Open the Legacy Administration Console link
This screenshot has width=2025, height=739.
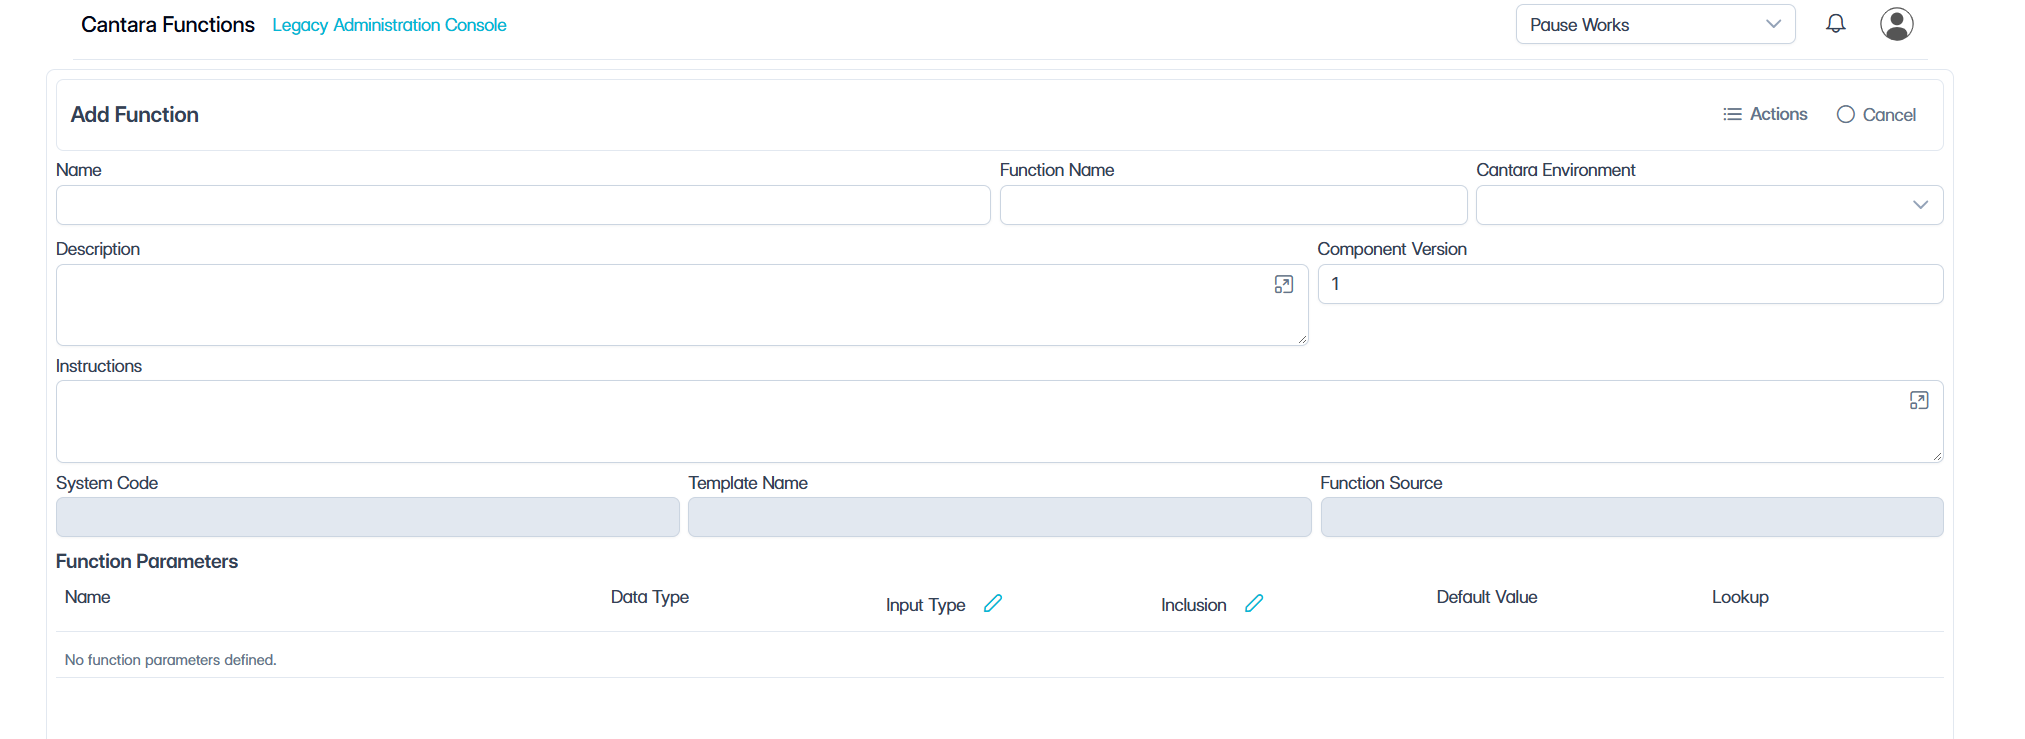[389, 25]
